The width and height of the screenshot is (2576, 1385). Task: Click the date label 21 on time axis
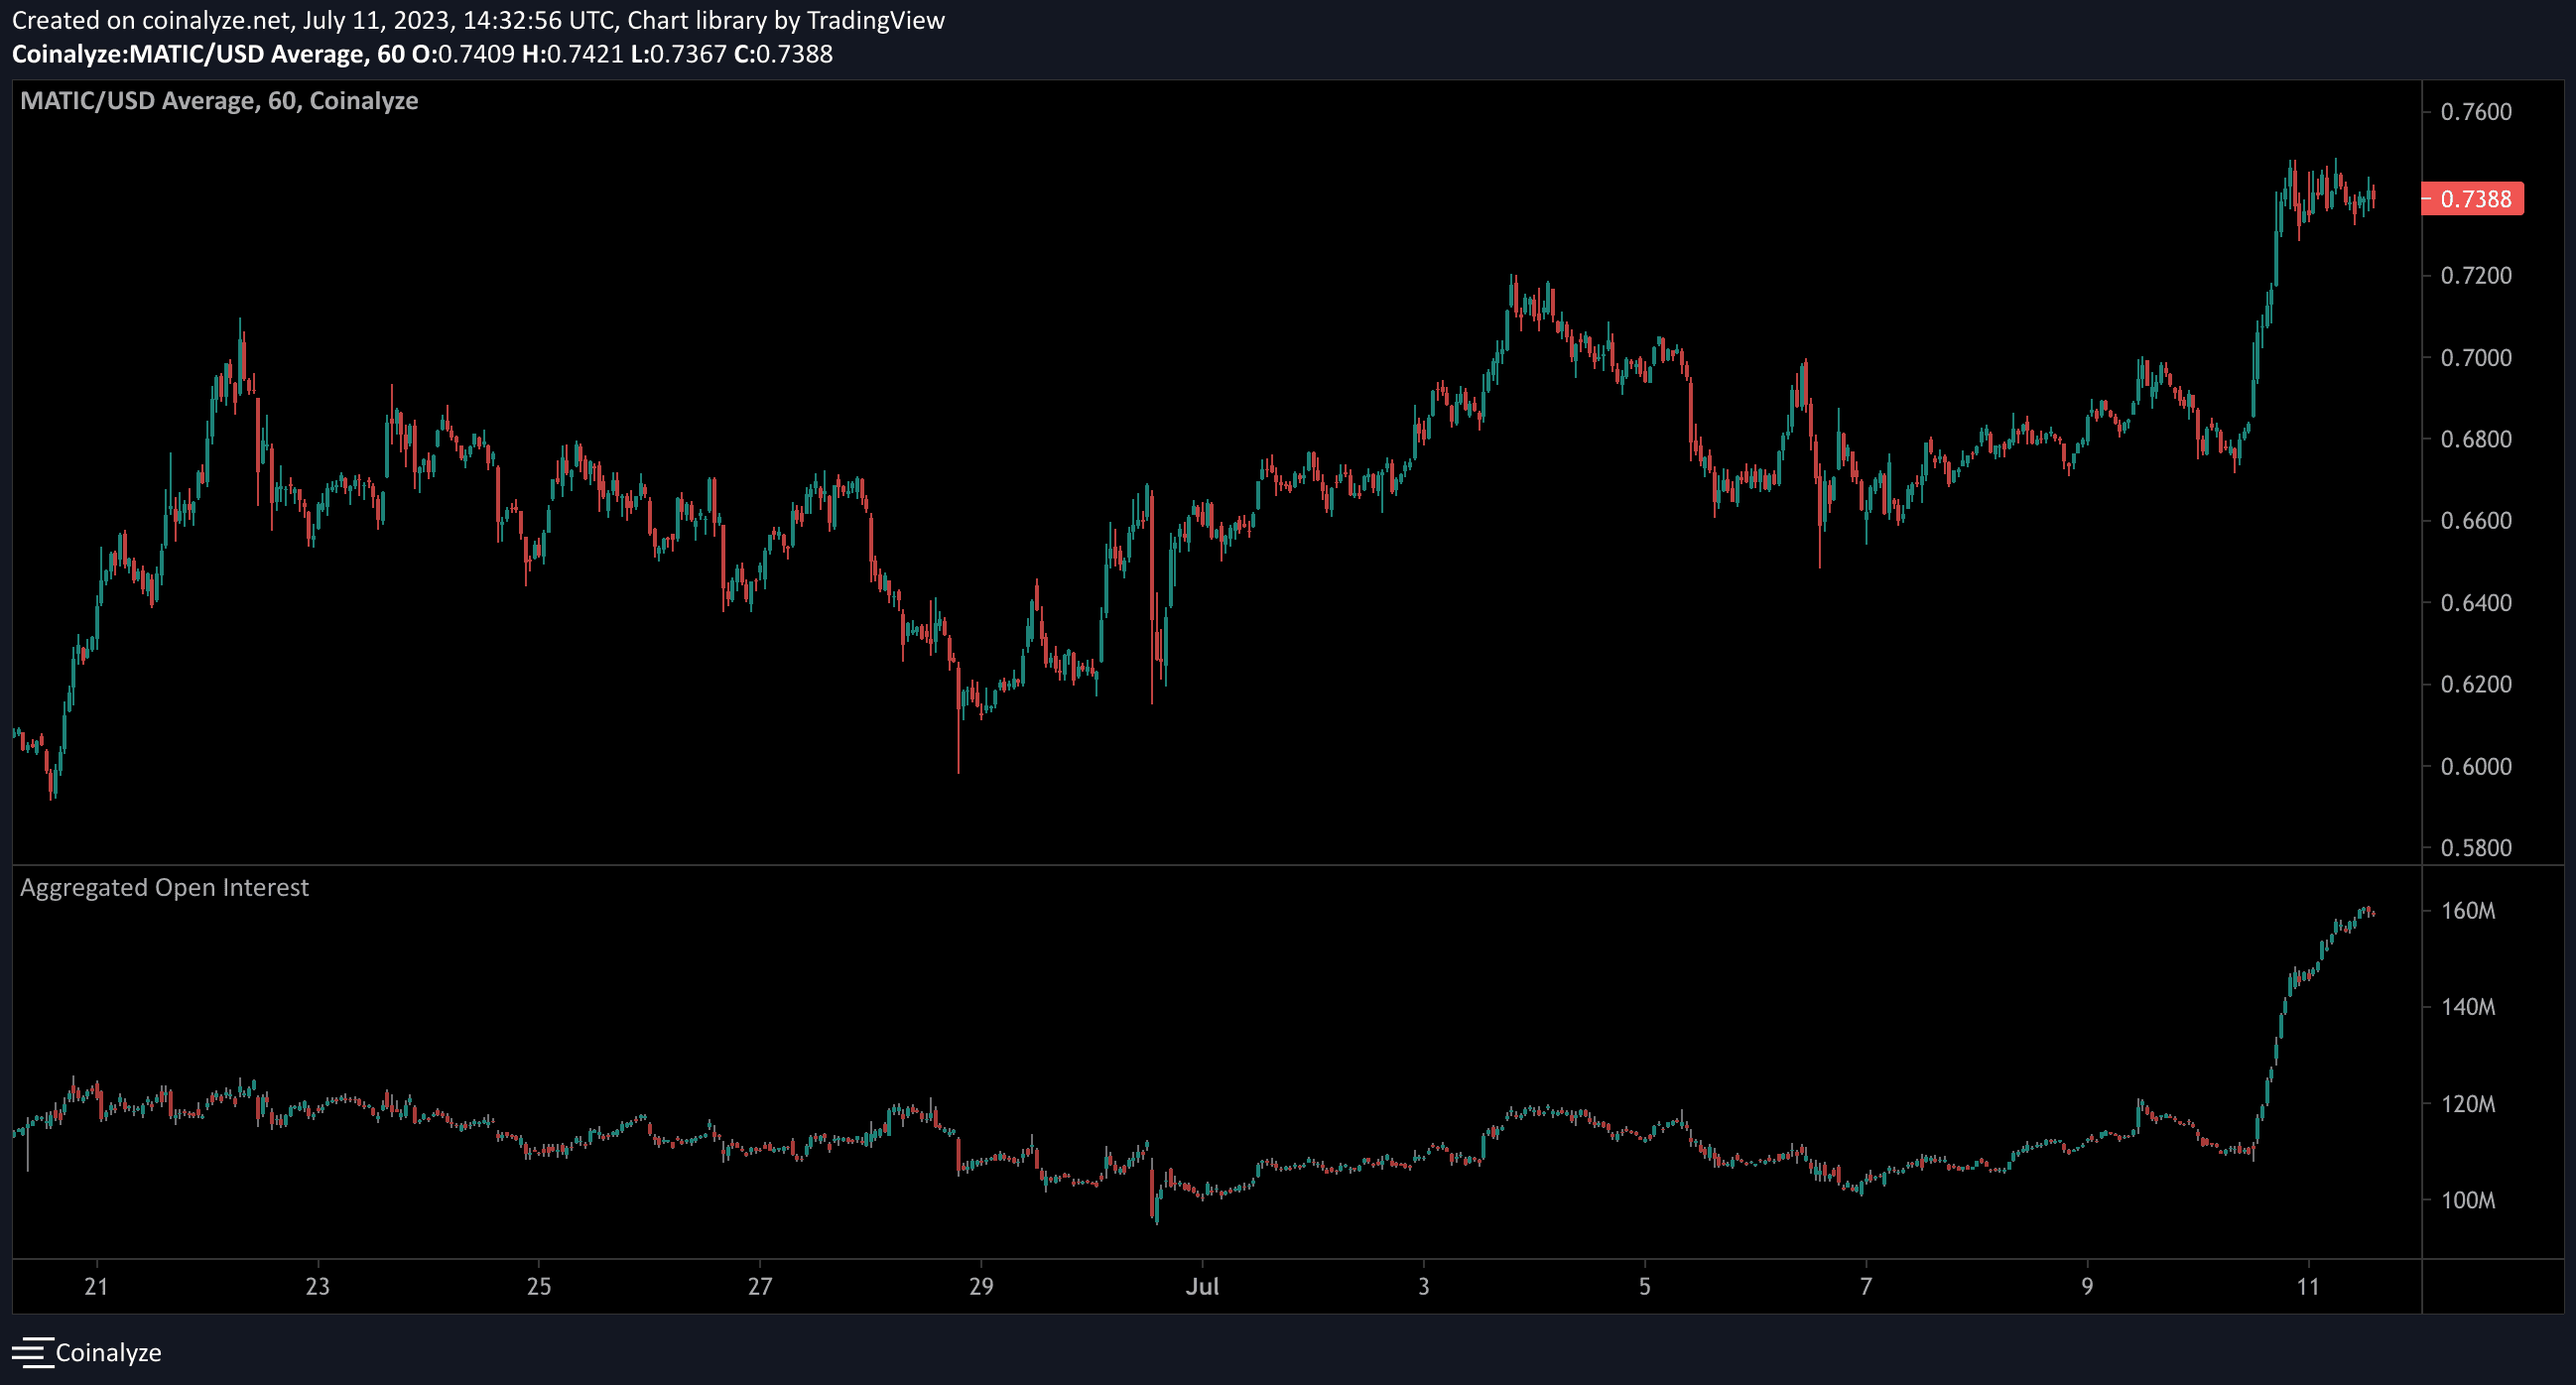click(x=96, y=1287)
